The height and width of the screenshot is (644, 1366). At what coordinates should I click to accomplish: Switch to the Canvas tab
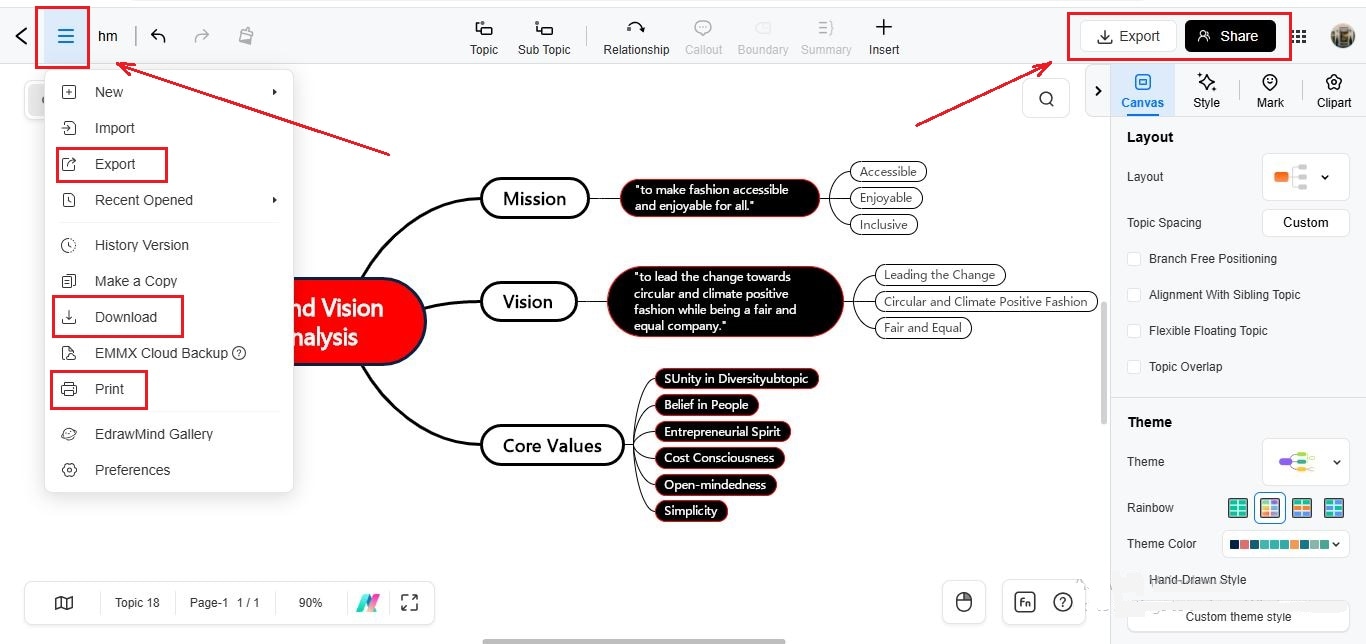[1142, 90]
